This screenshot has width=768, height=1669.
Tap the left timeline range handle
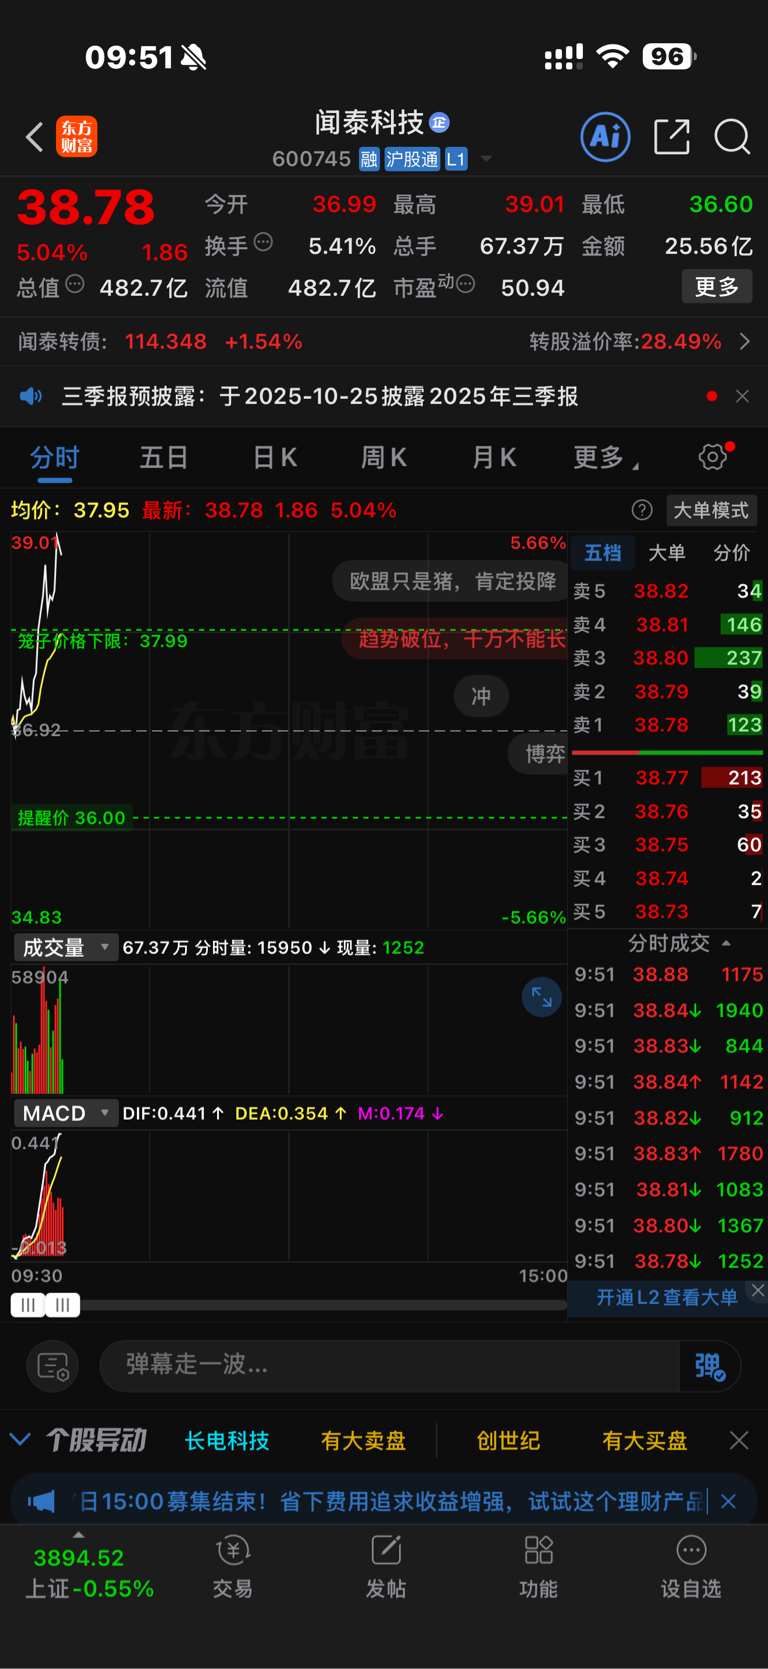pos(28,1305)
